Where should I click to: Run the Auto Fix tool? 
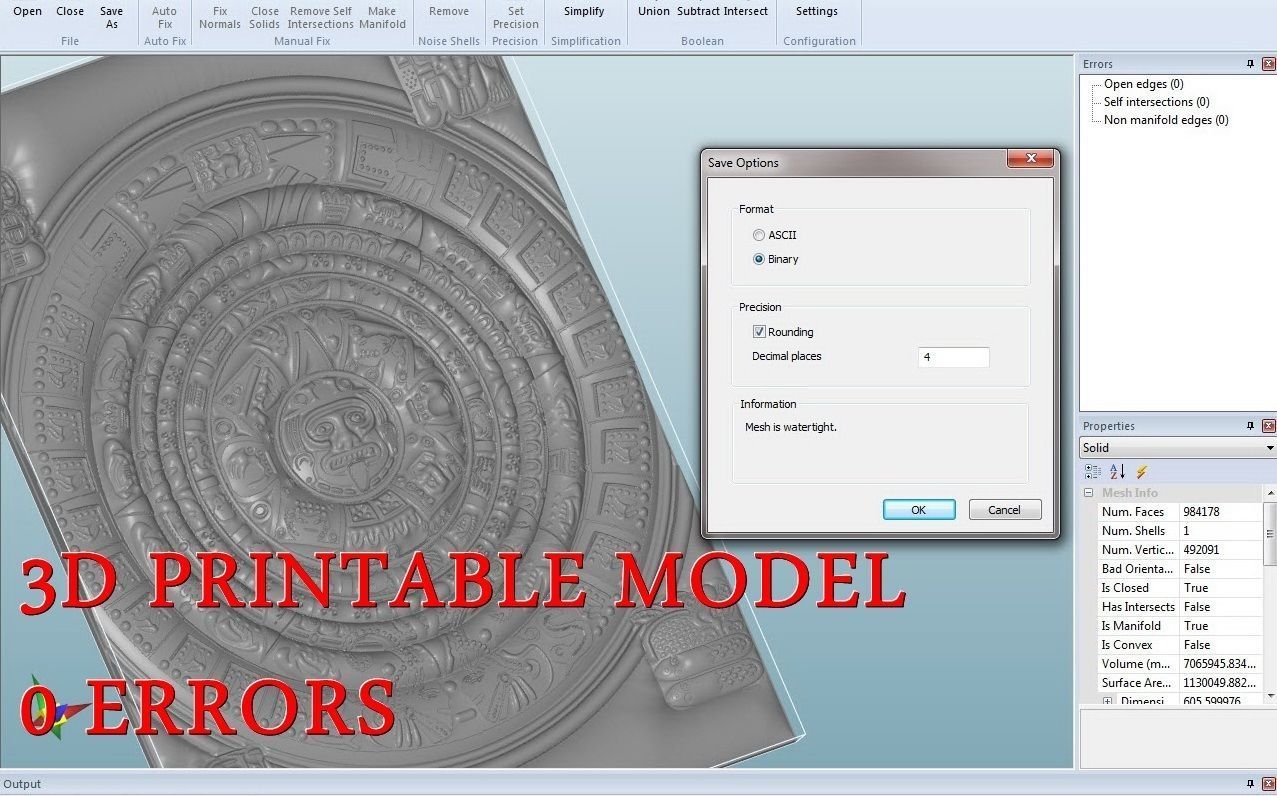click(x=165, y=18)
